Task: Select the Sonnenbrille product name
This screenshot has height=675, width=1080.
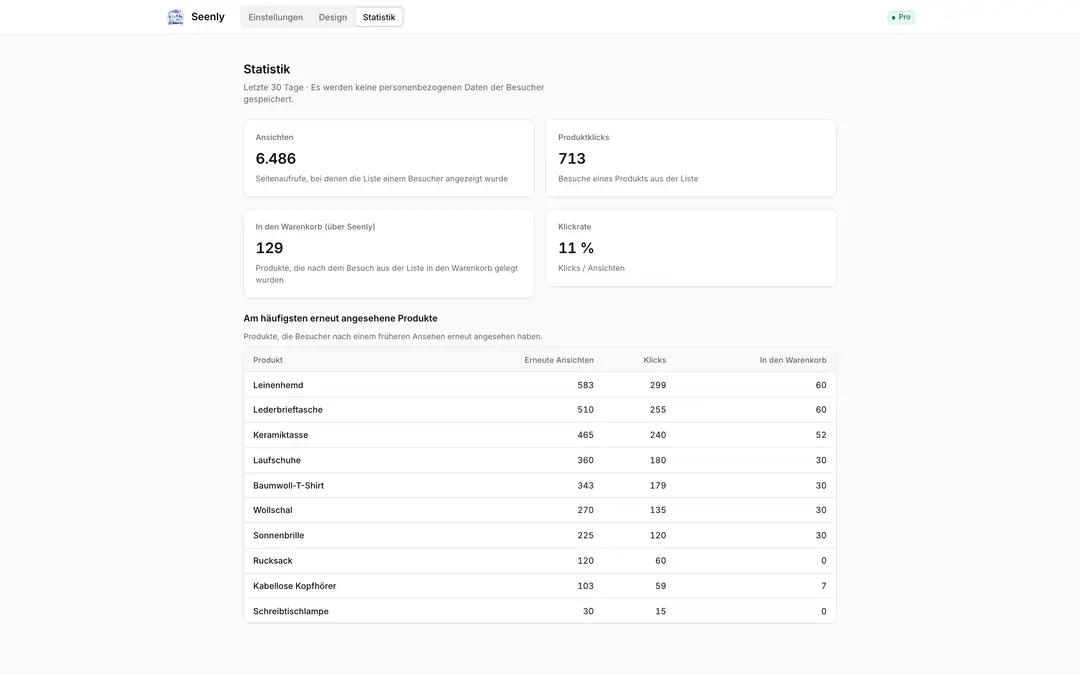Action: 278,535
